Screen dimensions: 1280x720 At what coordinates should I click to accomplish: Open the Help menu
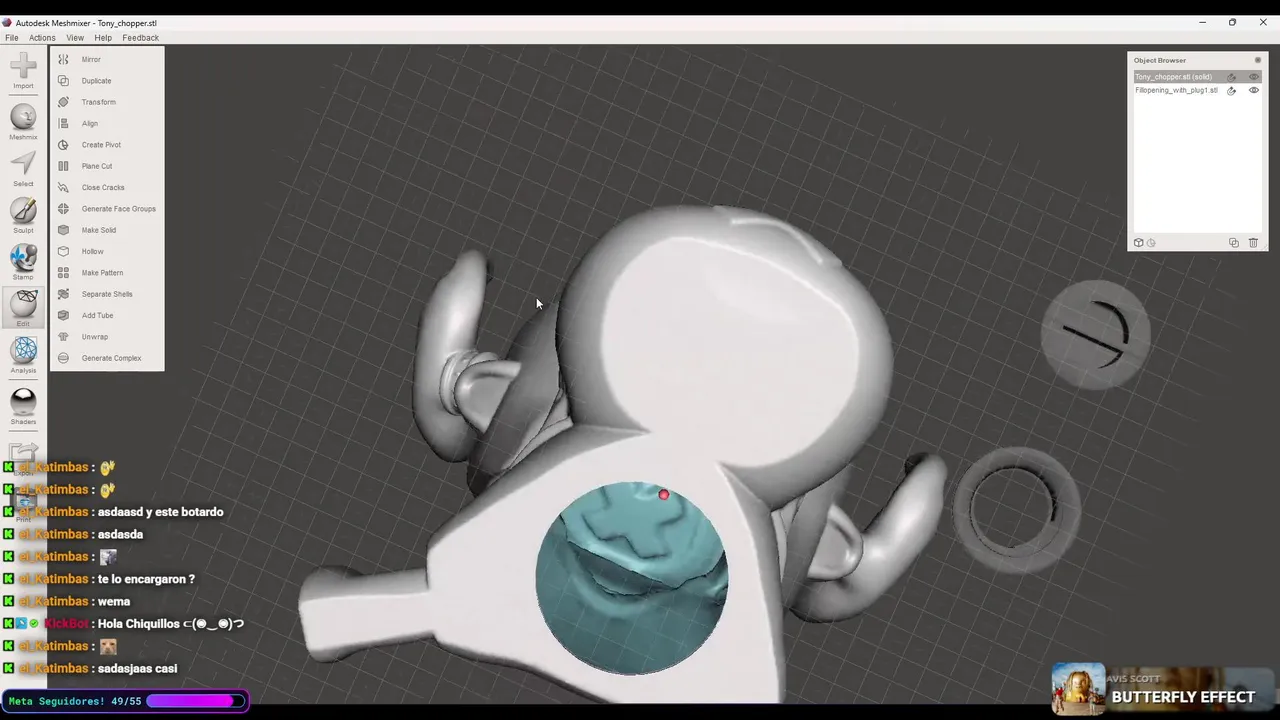click(x=103, y=38)
